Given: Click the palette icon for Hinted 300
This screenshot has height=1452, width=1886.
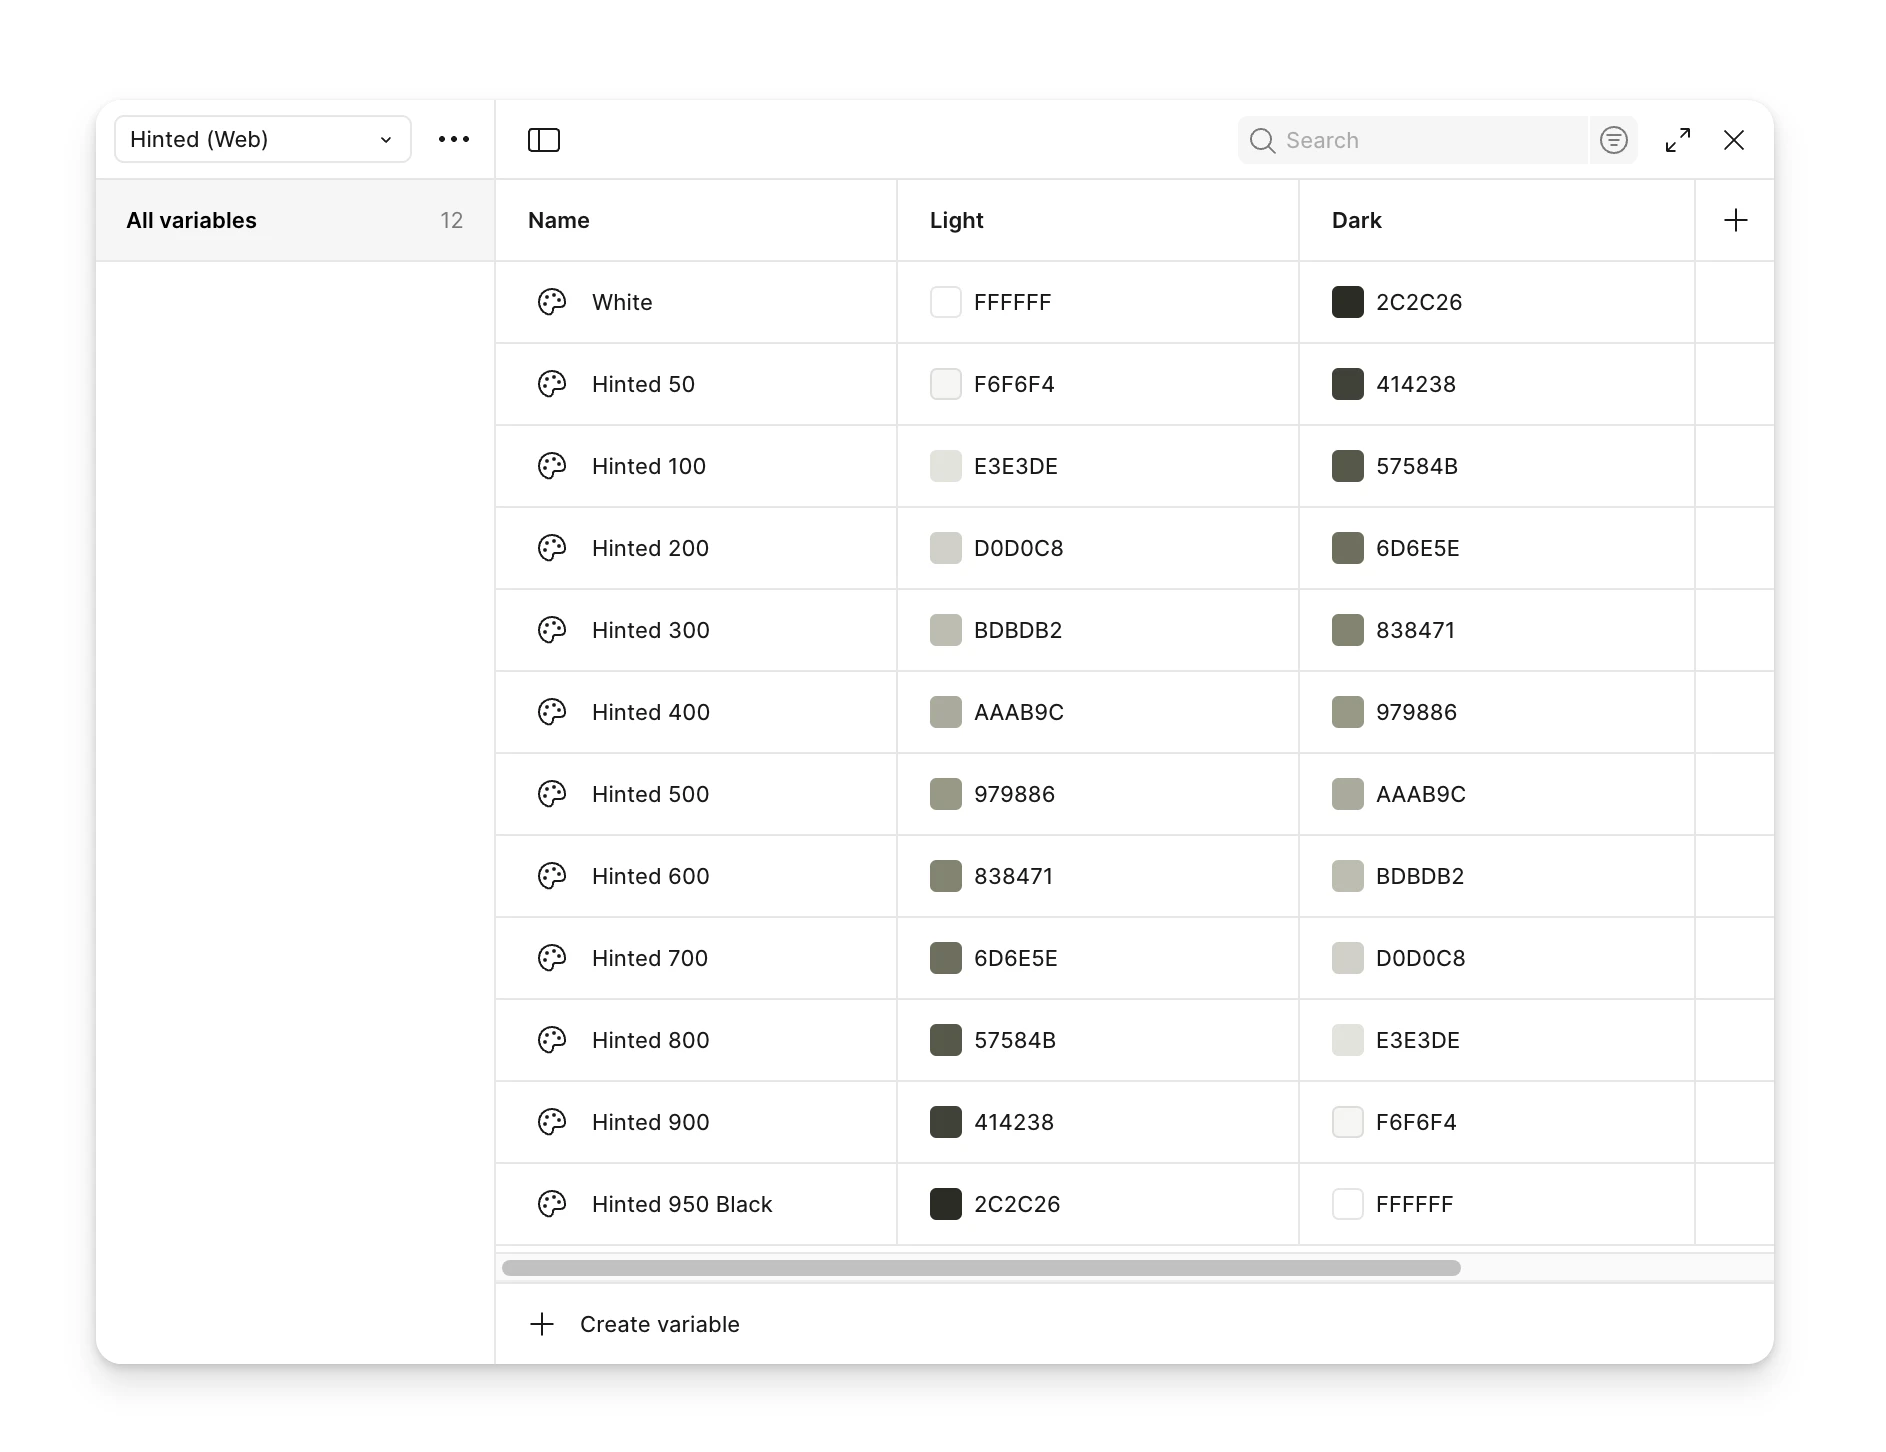Looking at the screenshot, I should tap(552, 630).
